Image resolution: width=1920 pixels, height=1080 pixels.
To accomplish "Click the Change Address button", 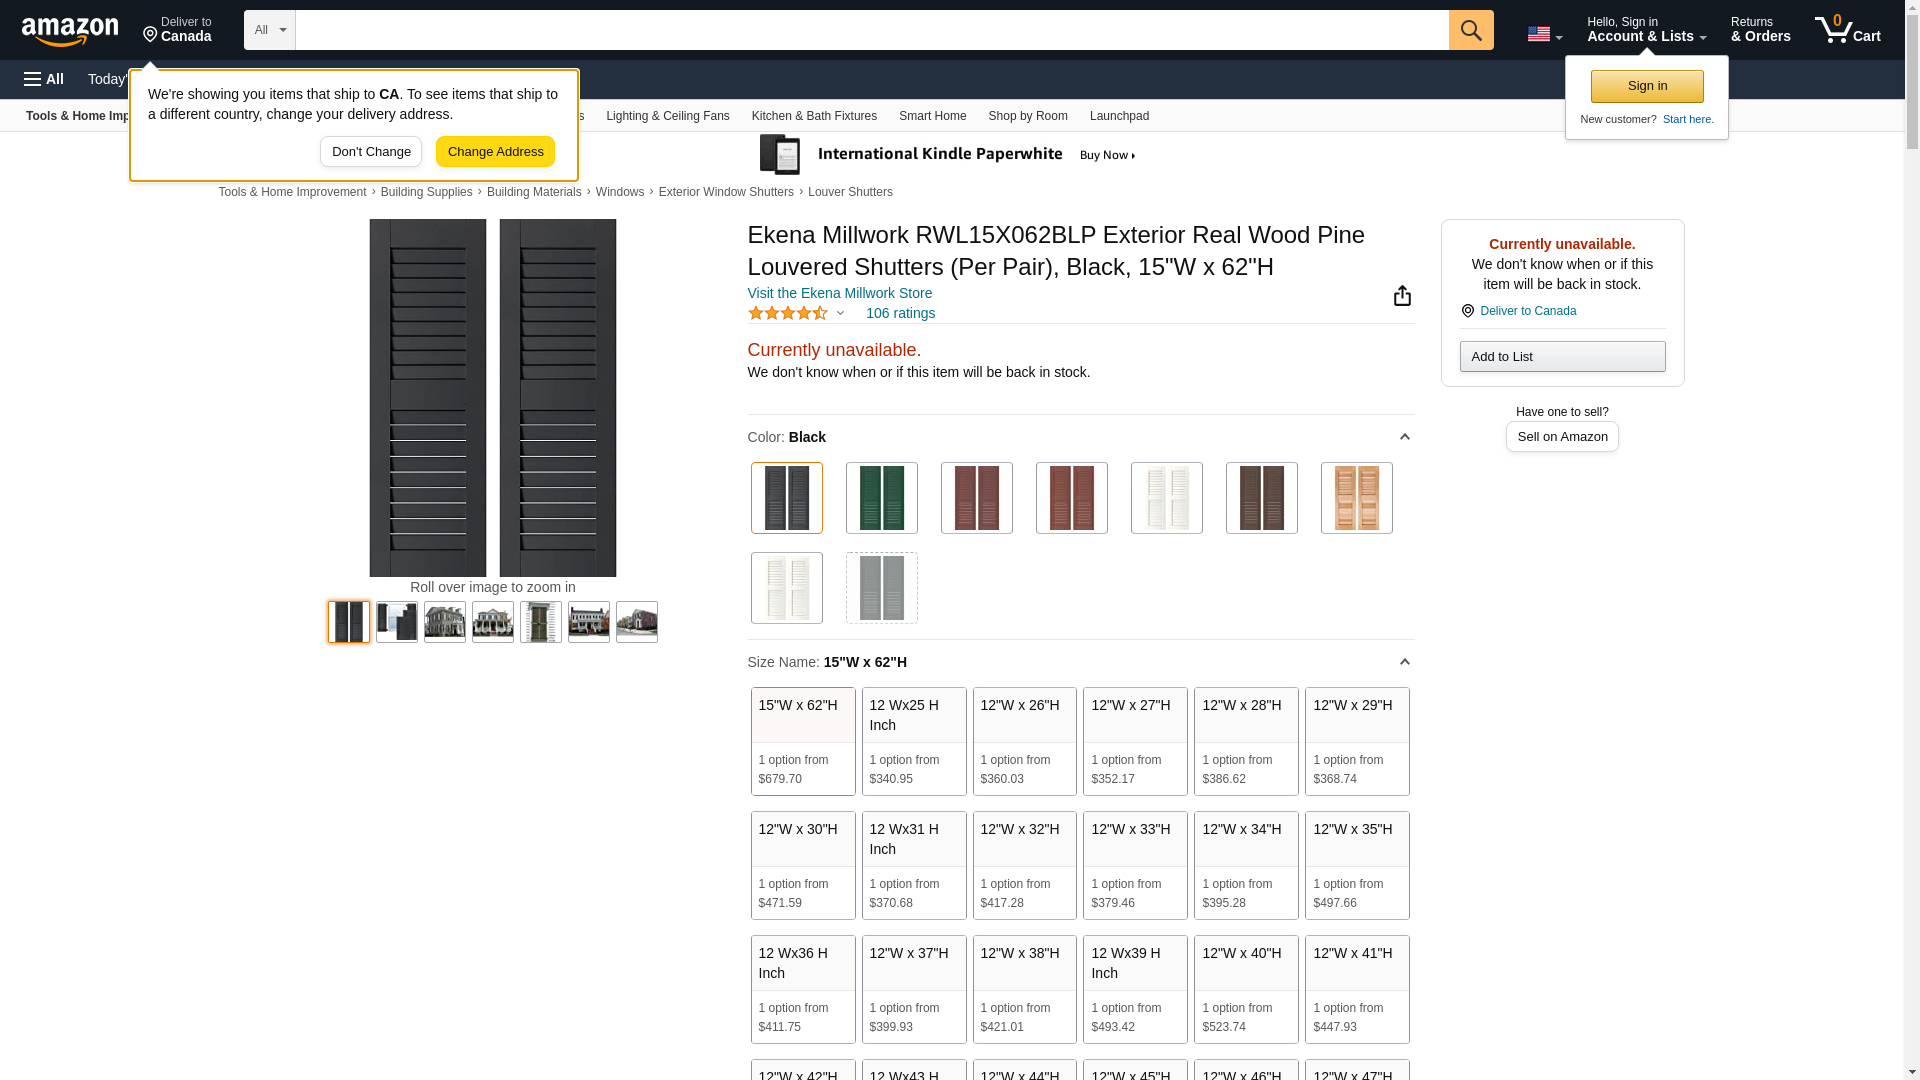I will [x=495, y=152].
